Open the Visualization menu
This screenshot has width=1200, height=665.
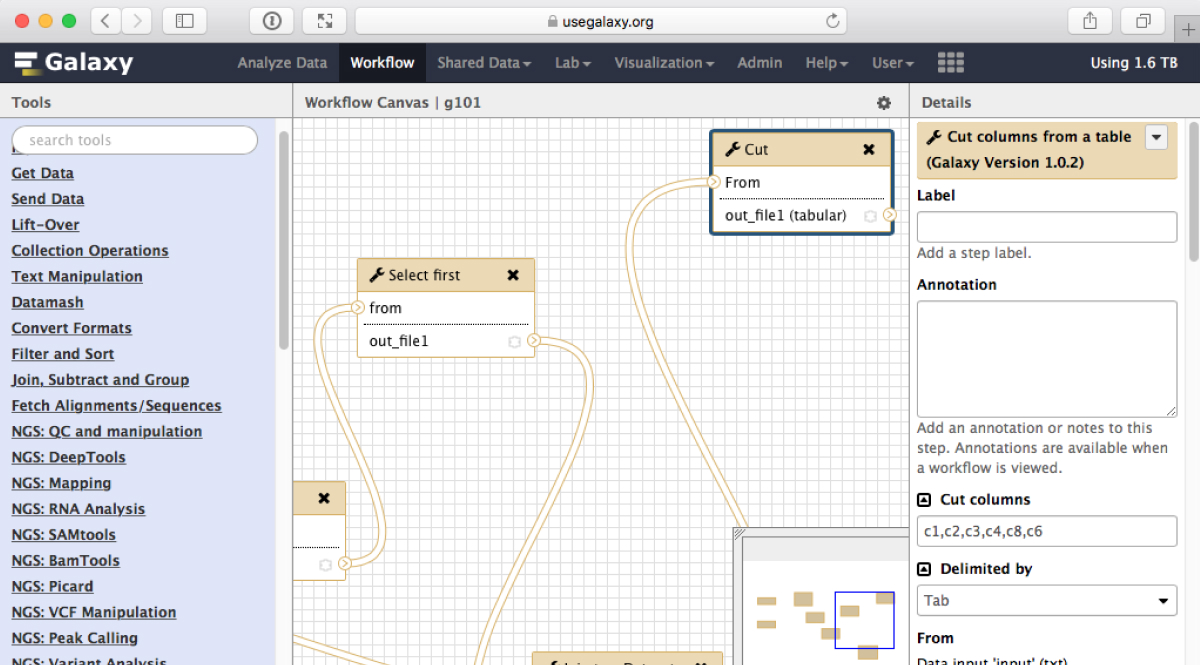click(x=664, y=63)
